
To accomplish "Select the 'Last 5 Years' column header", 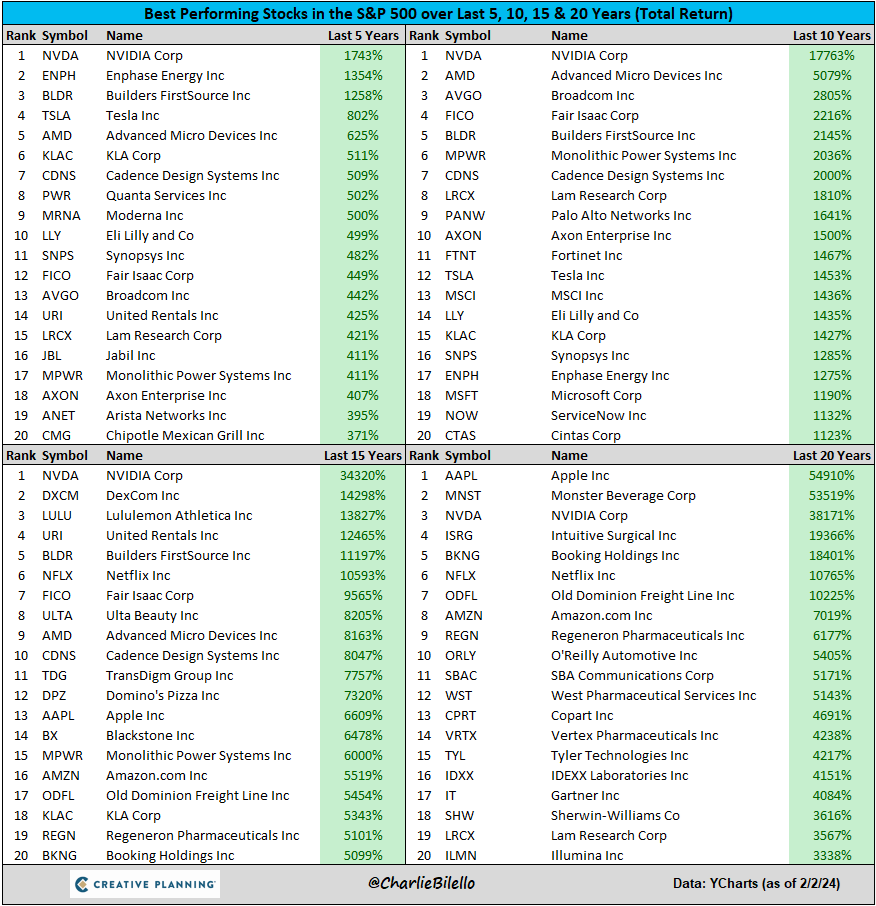I will coord(363,35).
